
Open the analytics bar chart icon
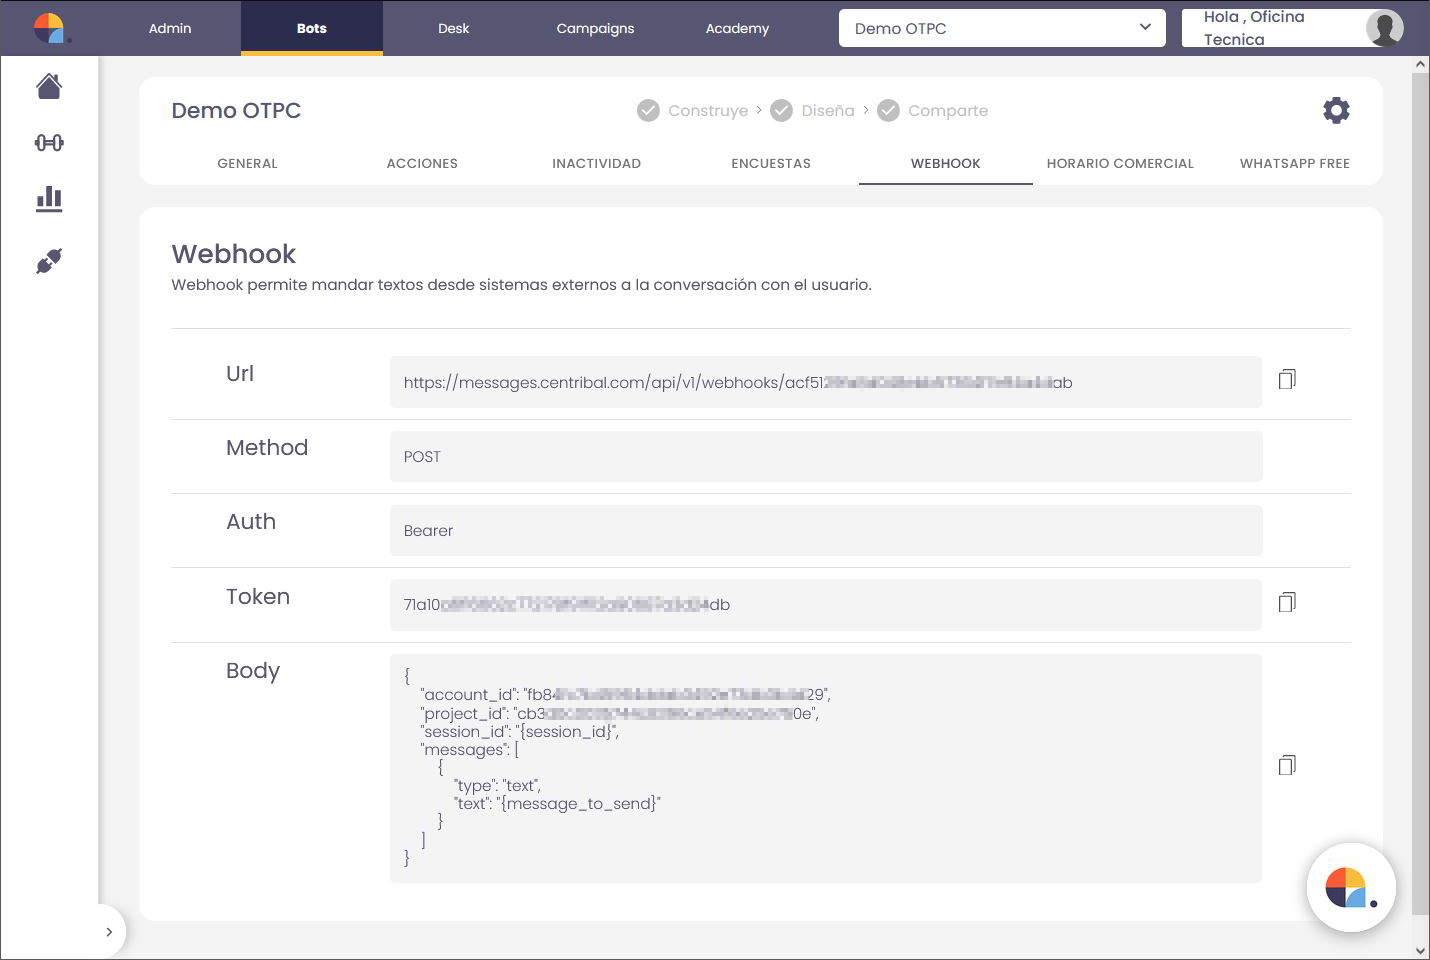click(x=49, y=200)
